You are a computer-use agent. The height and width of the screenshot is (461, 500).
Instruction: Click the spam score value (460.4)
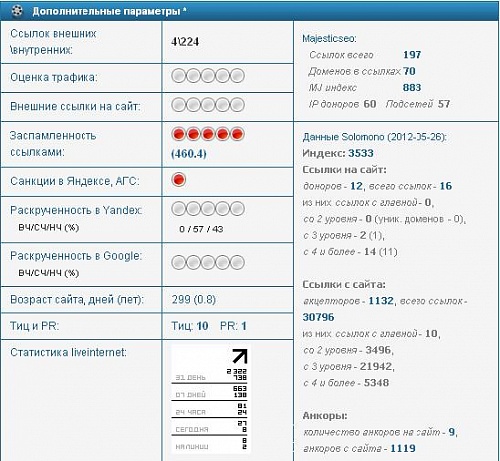coord(189,154)
